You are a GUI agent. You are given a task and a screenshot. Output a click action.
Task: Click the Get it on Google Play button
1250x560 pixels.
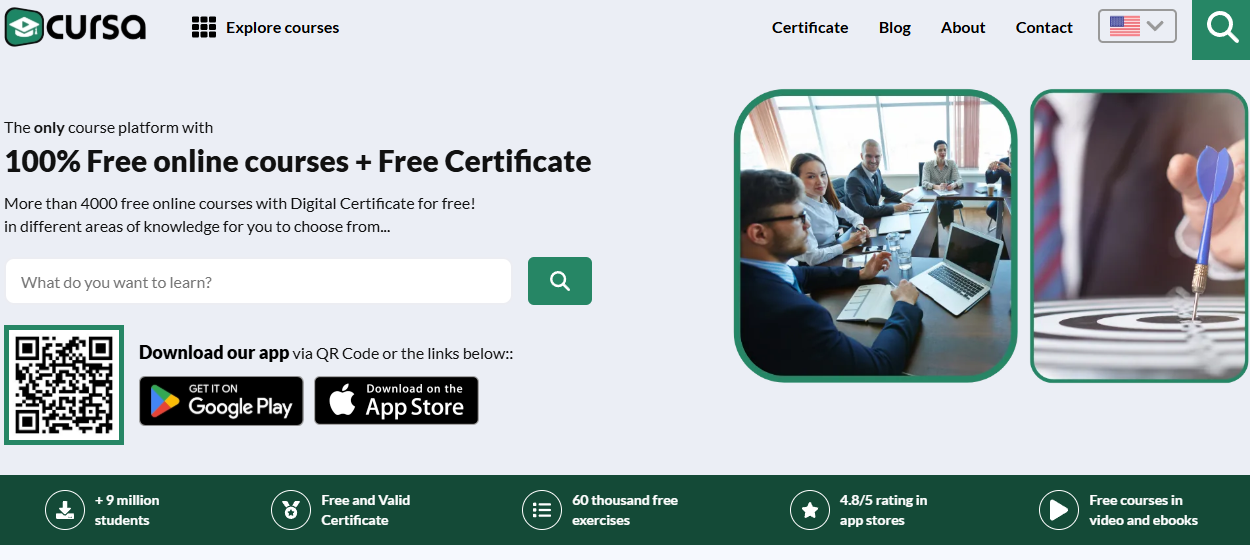click(221, 401)
